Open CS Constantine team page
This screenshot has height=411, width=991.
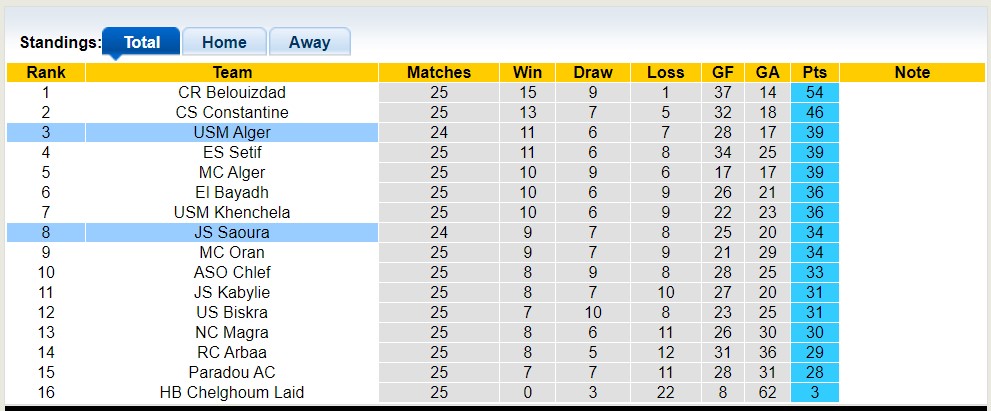[x=232, y=112]
